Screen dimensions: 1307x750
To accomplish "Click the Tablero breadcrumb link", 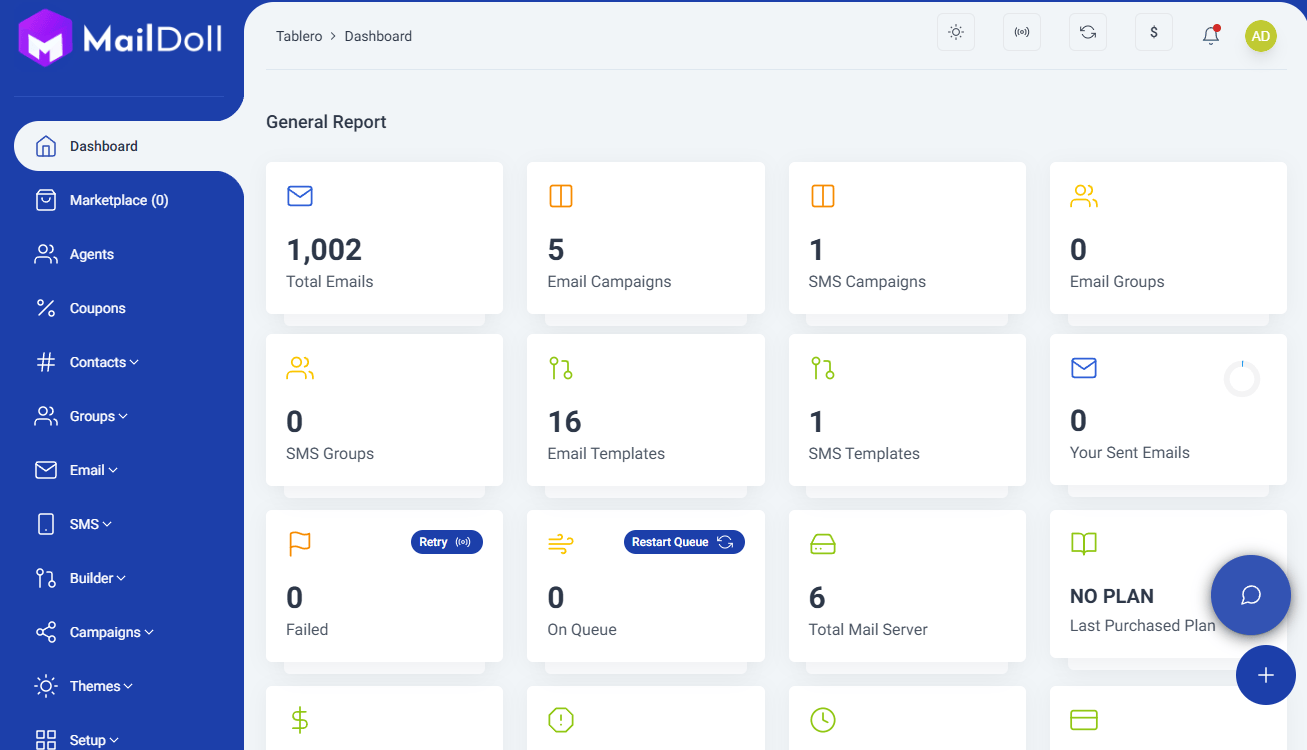I will [x=299, y=36].
